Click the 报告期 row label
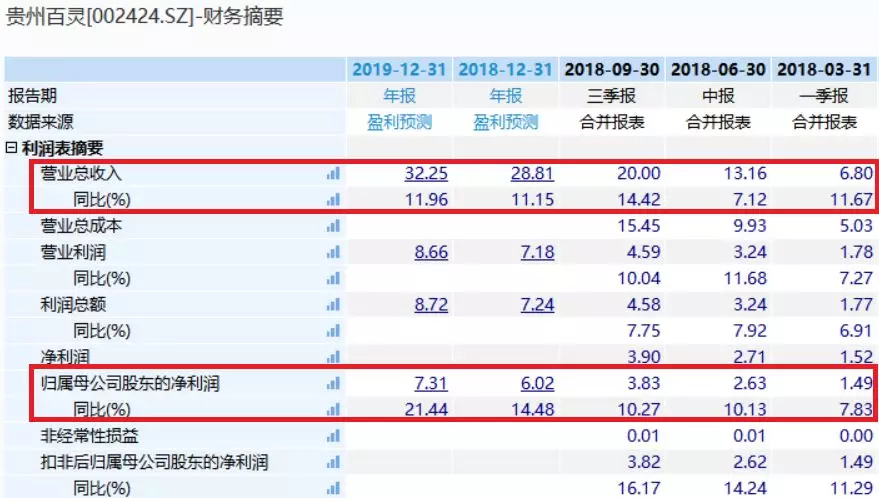This screenshot has height=498, width=879. [33, 96]
